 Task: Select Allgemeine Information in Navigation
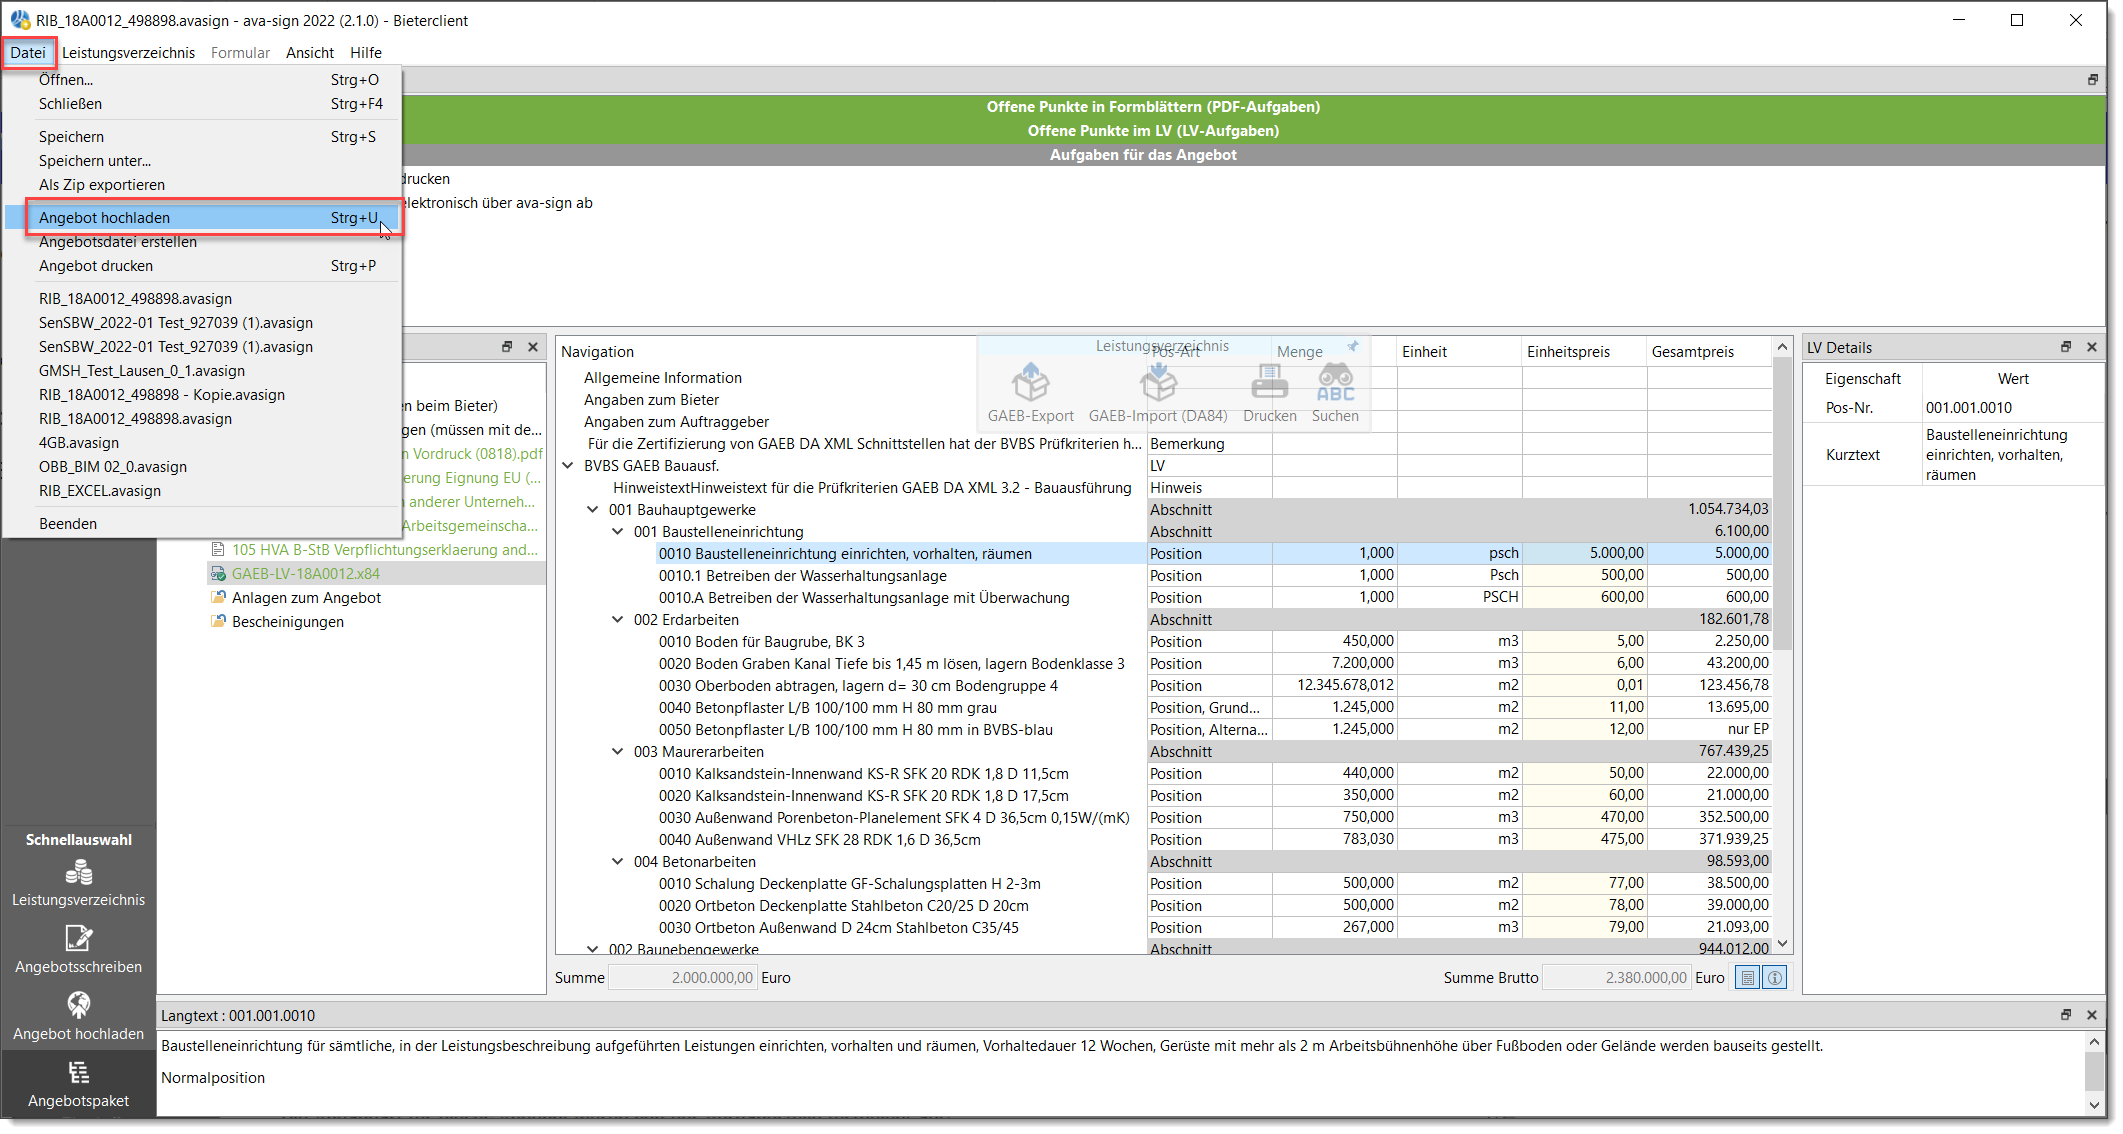(x=663, y=378)
